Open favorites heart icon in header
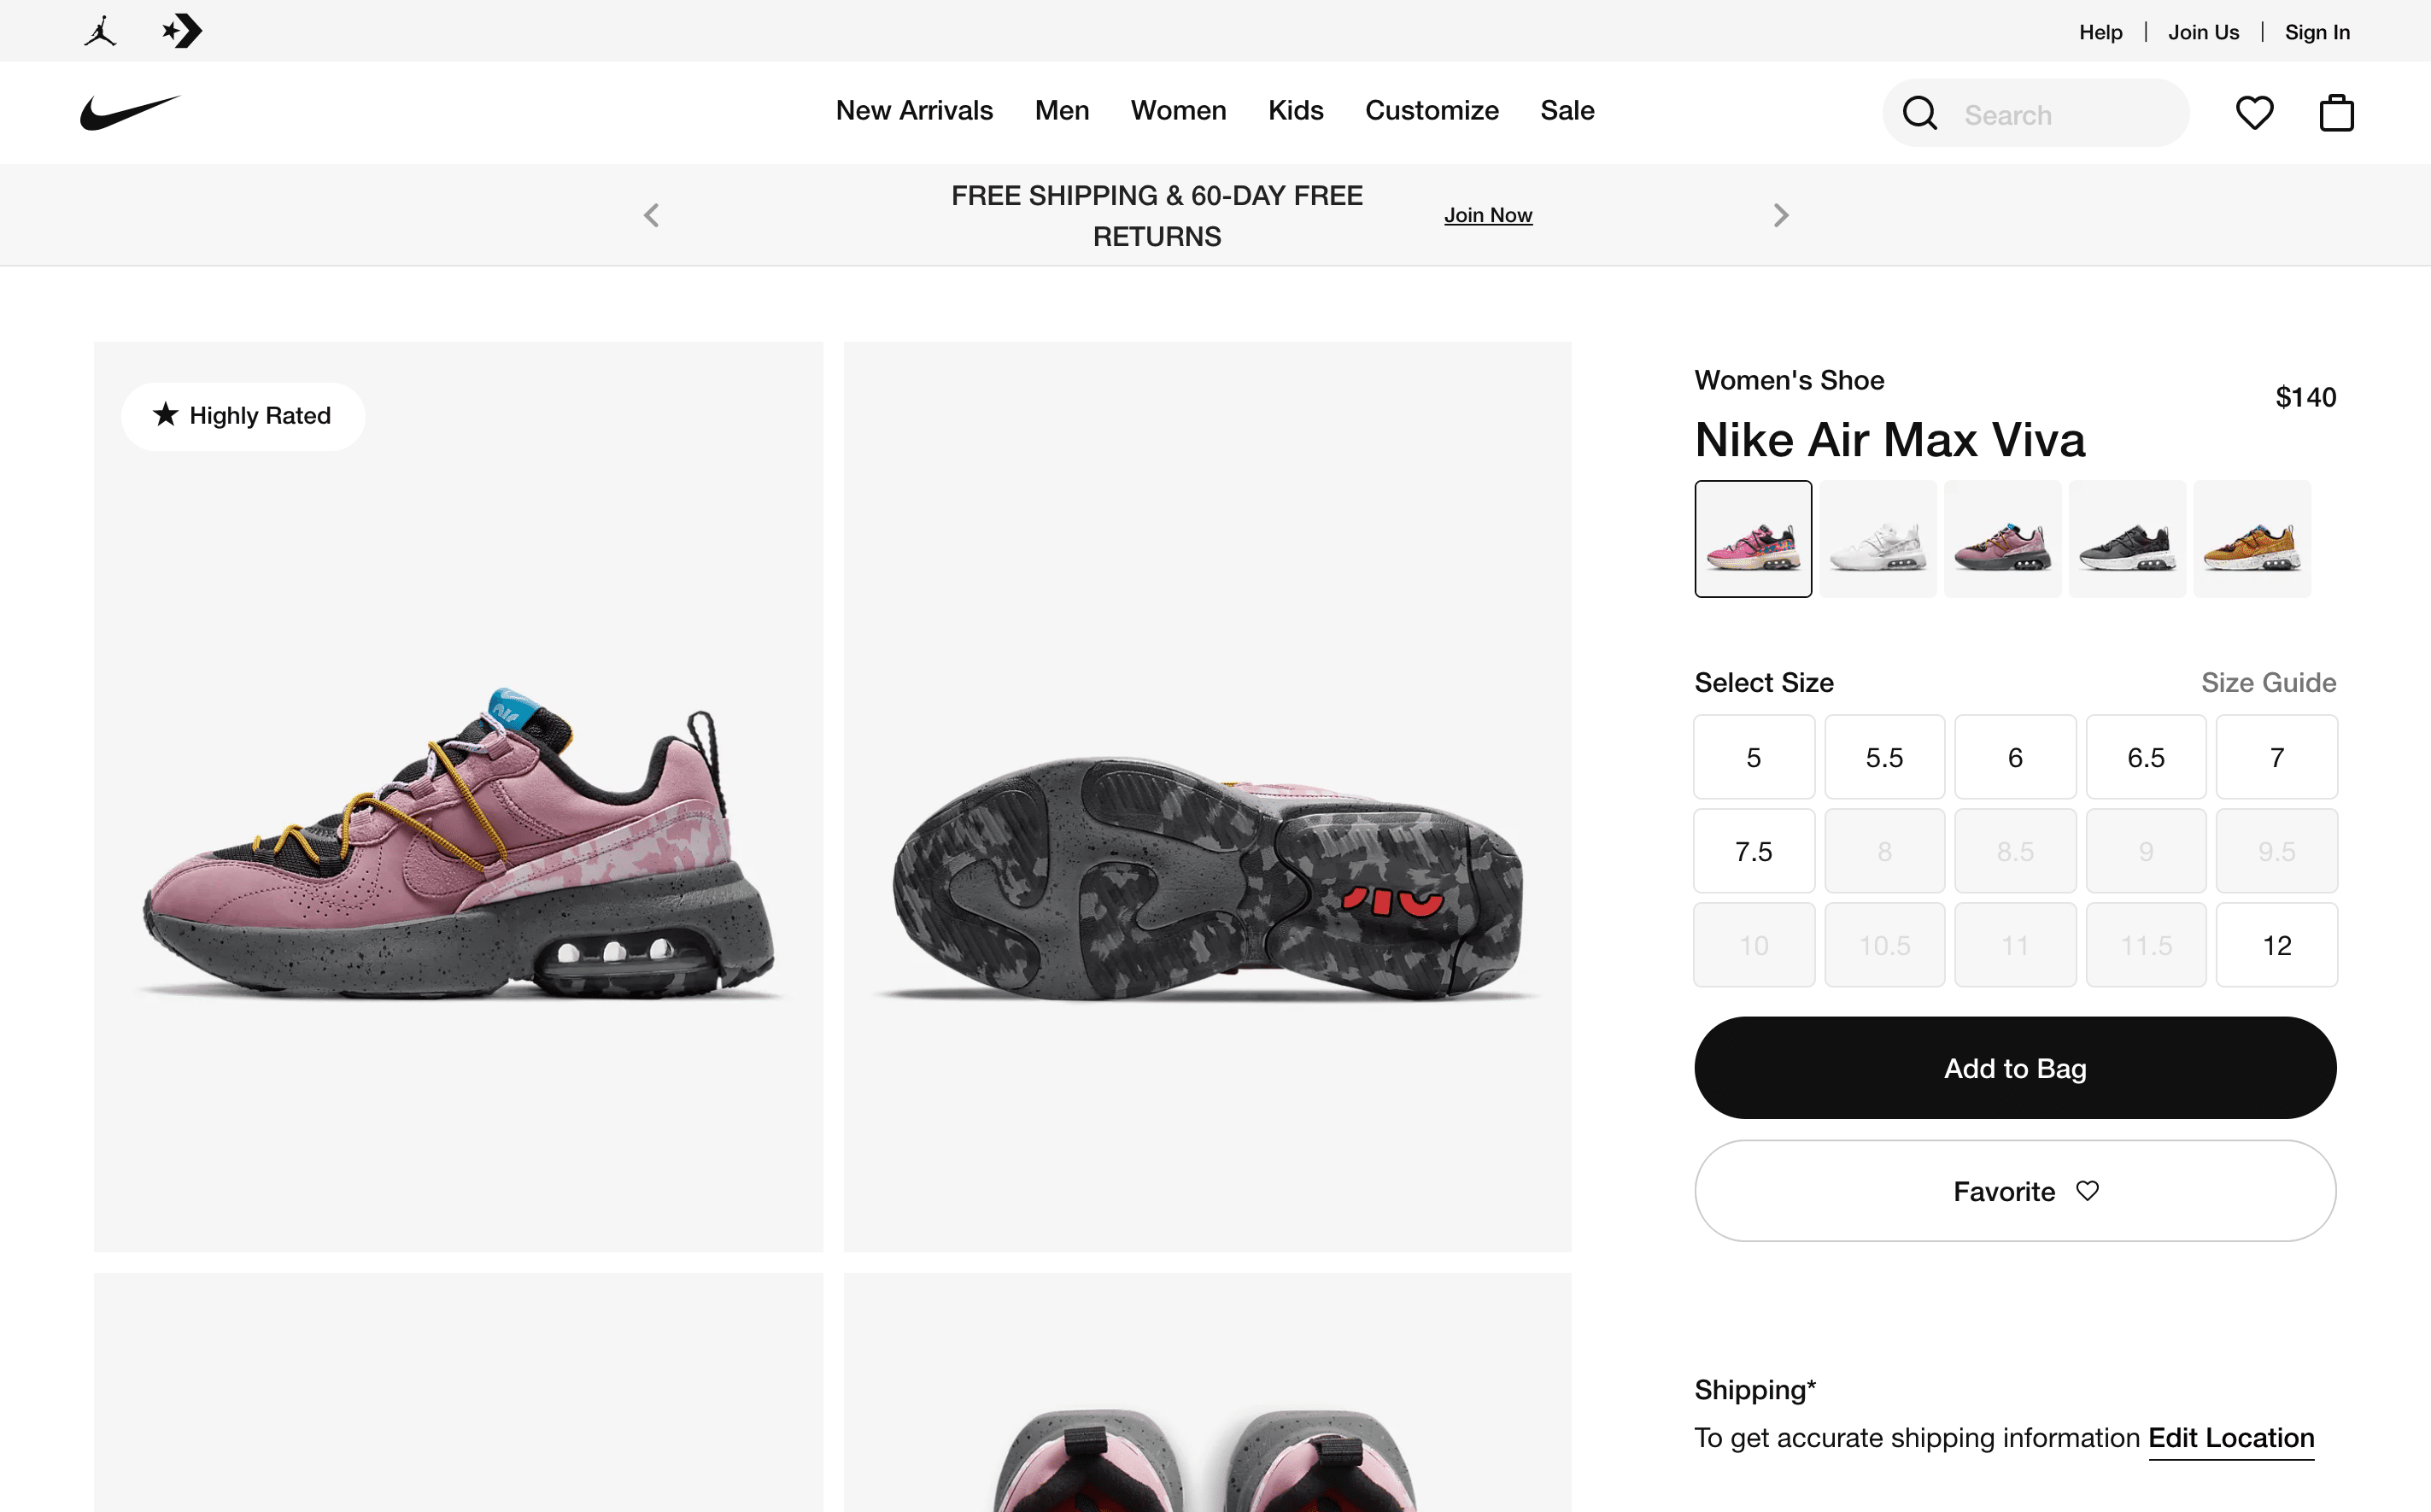This screenshot has height=1512, width=2431. [2254, 113]
